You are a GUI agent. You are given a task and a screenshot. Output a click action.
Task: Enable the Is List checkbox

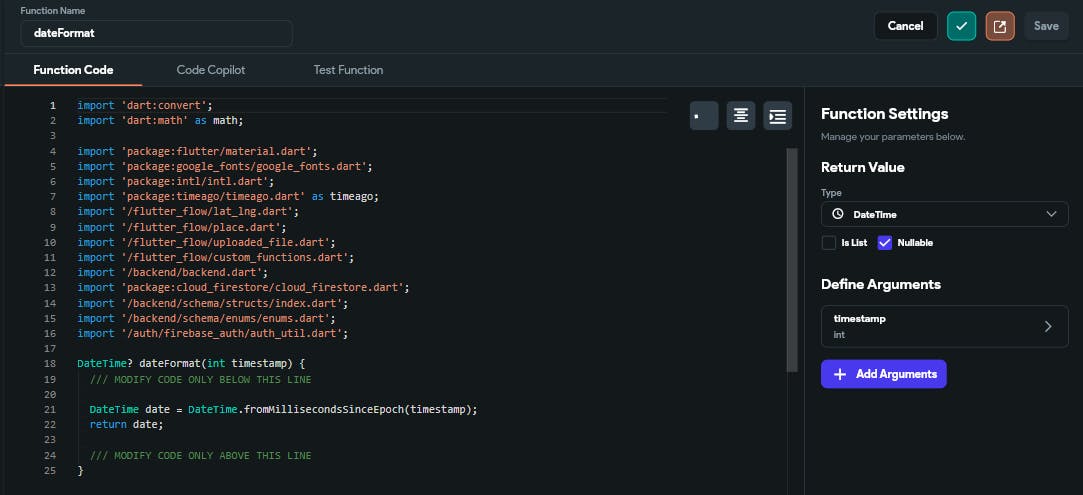[x=829, y=243]
